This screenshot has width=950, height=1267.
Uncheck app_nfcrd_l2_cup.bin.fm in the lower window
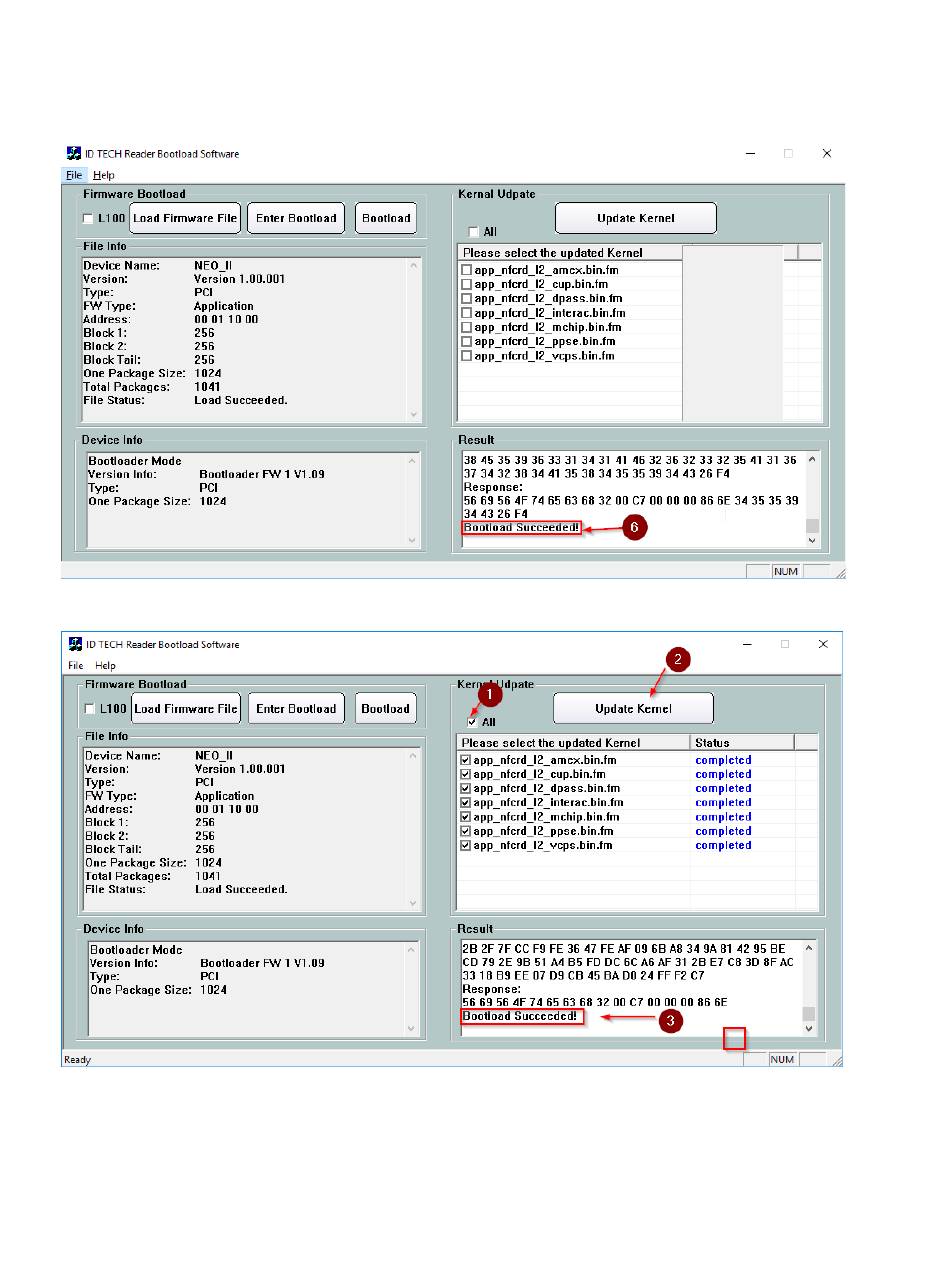pos(465,774)
